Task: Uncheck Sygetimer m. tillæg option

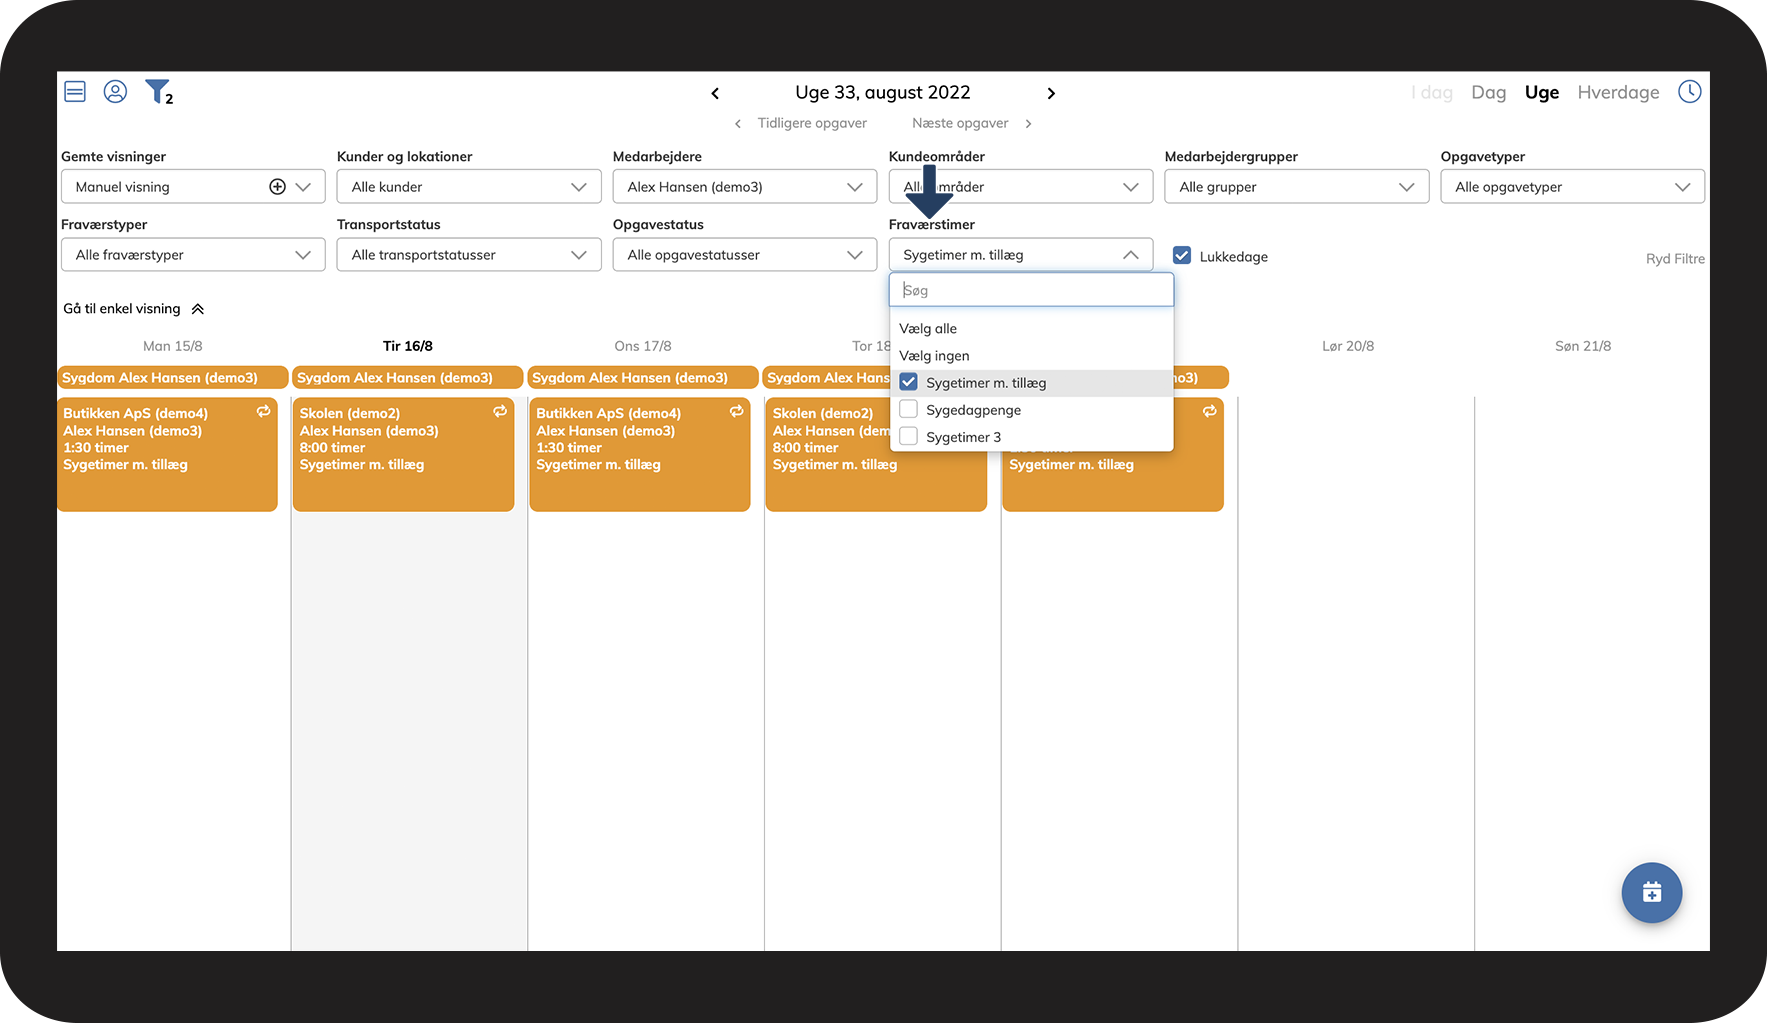Action: (x=908, y=382)
